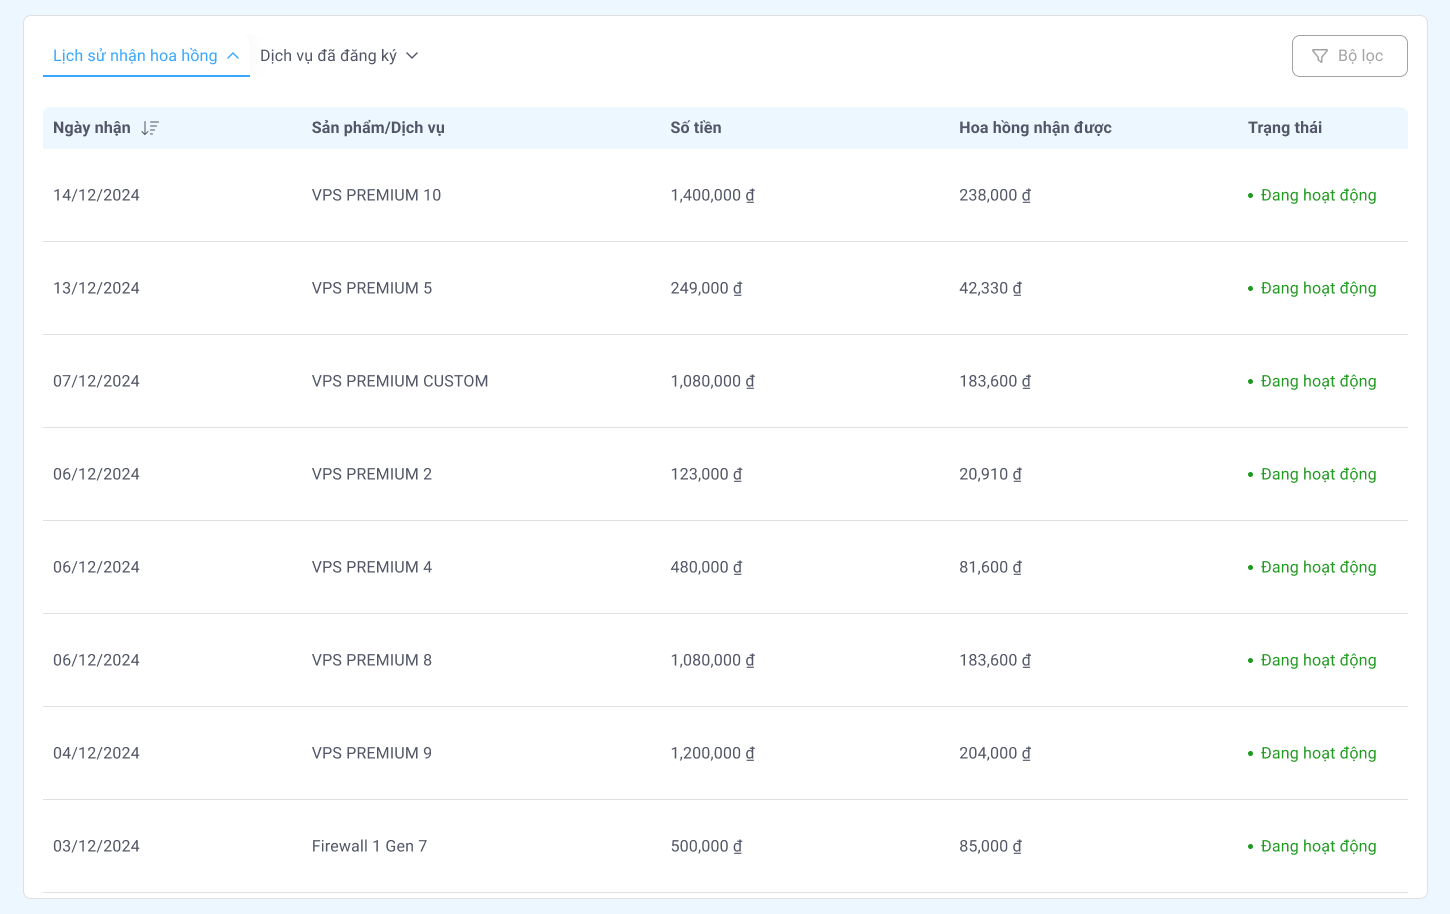Click the funnel icon in Bộ lọc
Viewport: 1450px width, 914px height.
[x=1319, y=56]
